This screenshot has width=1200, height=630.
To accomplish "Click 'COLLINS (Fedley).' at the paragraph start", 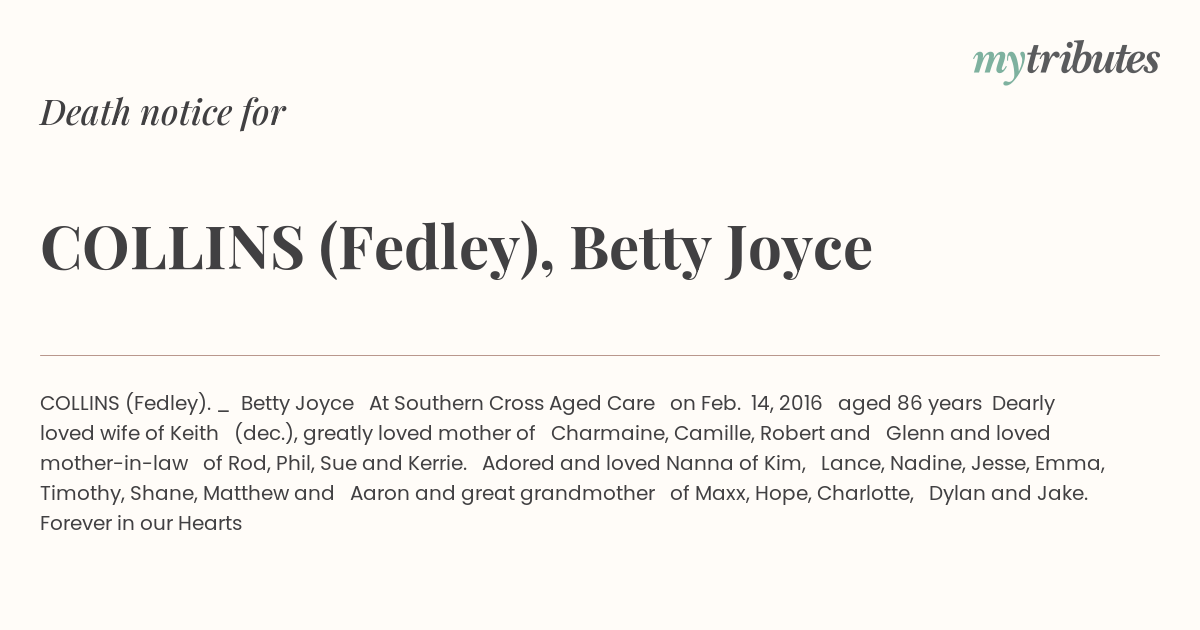I will (x=125, y=403).
